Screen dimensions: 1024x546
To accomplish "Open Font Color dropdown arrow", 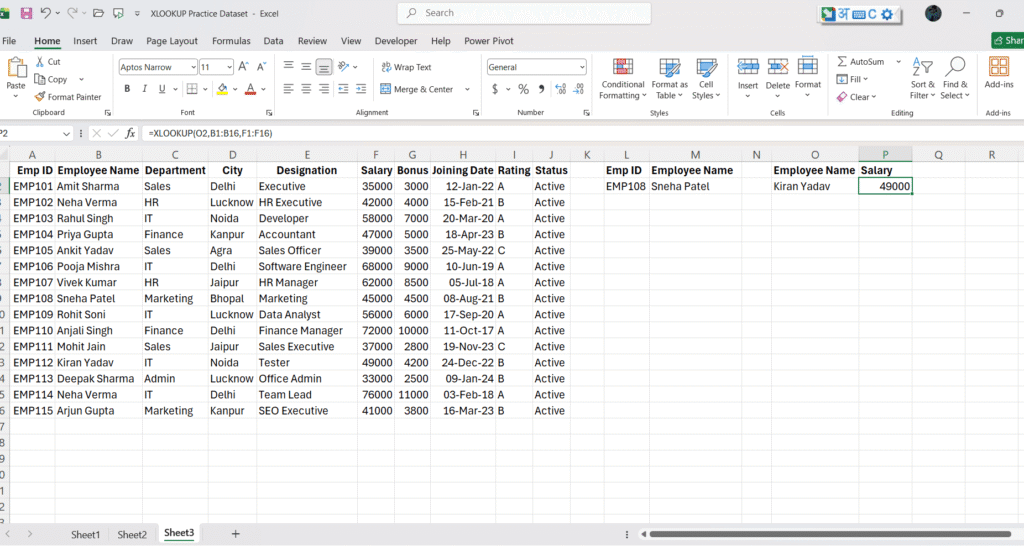I will coord(263,89).
